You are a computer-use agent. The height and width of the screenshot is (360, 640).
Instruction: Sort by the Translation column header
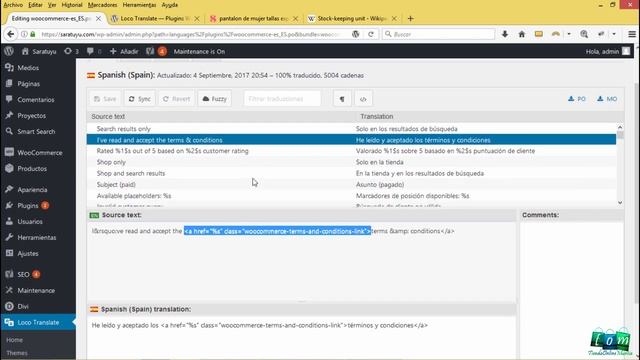377,116
